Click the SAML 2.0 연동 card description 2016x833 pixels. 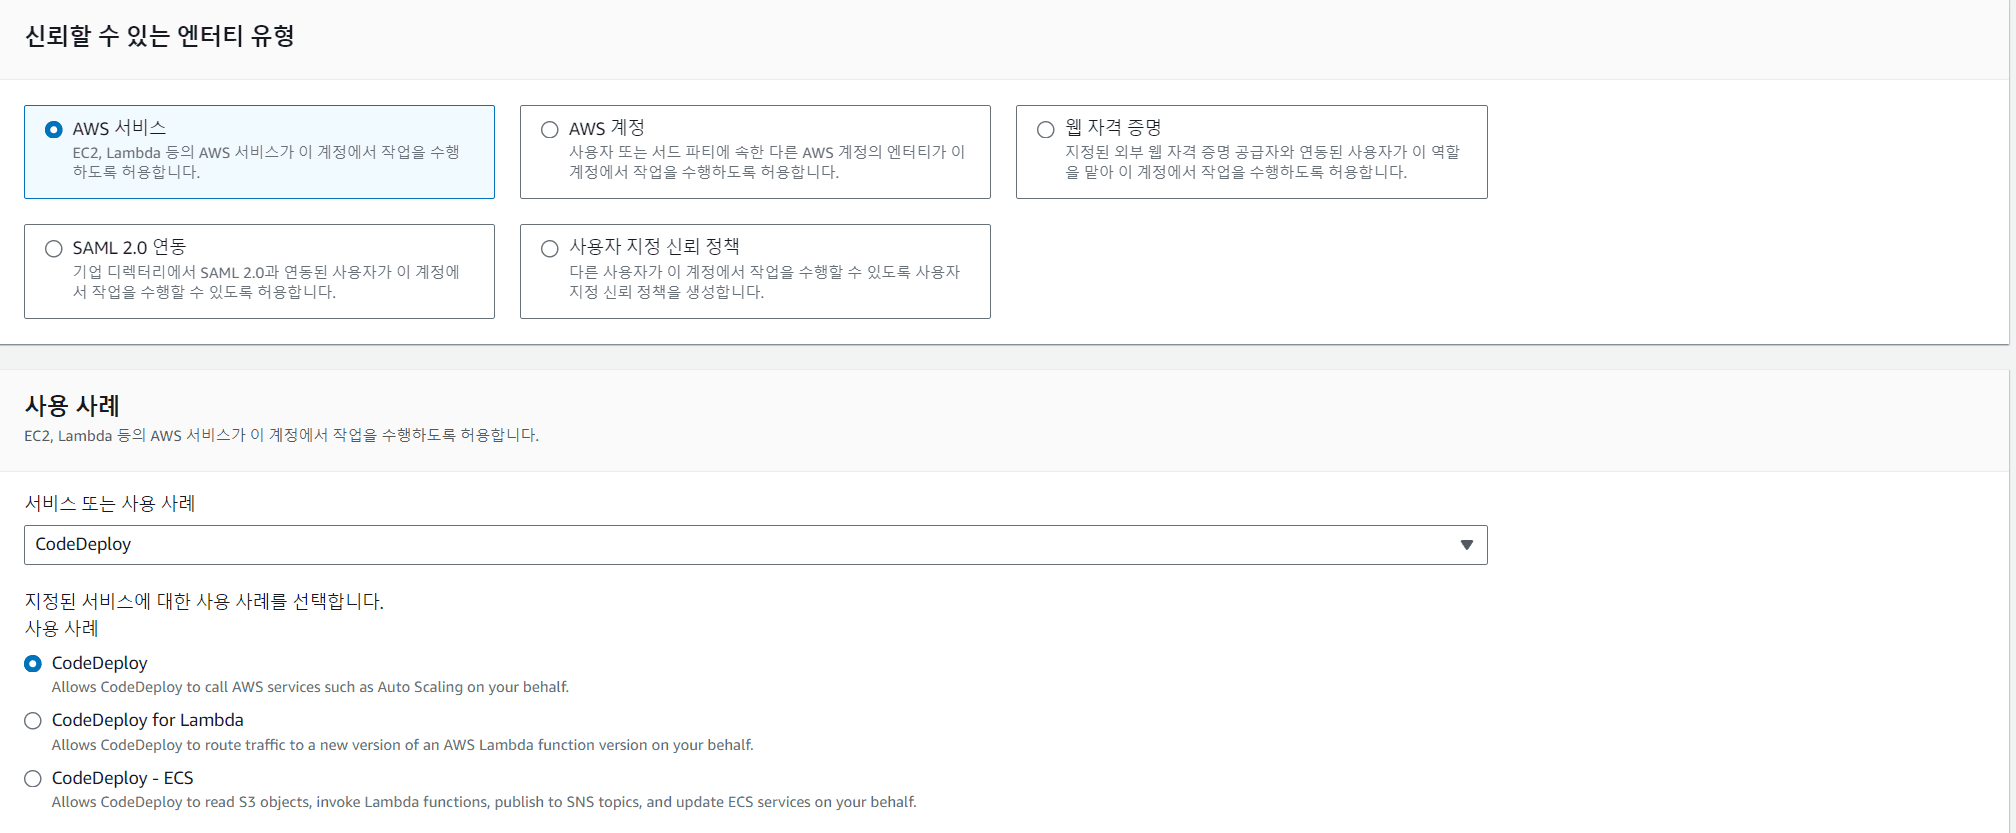(266, 282)
